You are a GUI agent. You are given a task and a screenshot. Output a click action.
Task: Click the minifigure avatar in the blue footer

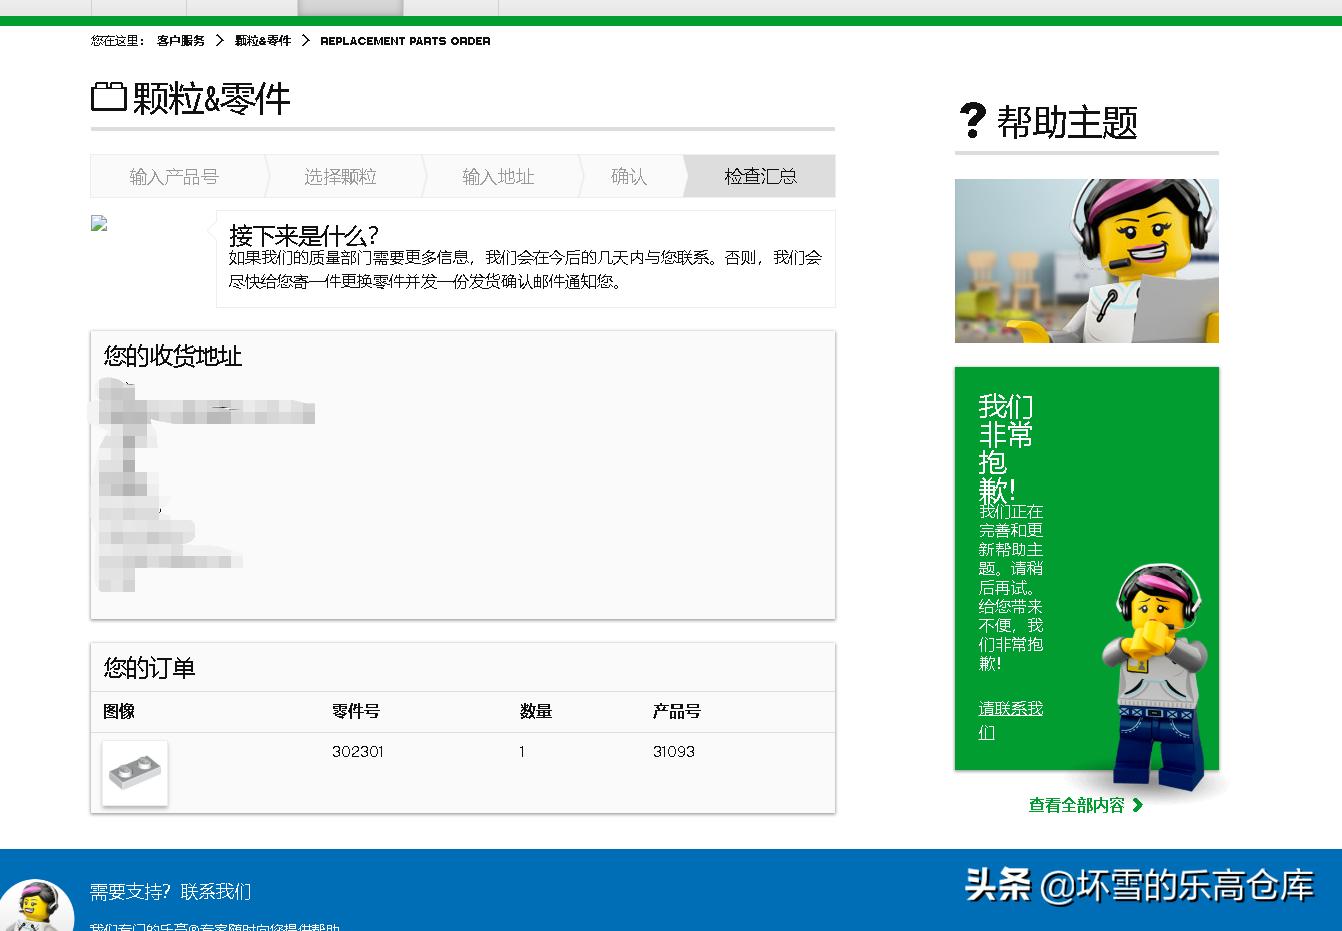(37, 906)
